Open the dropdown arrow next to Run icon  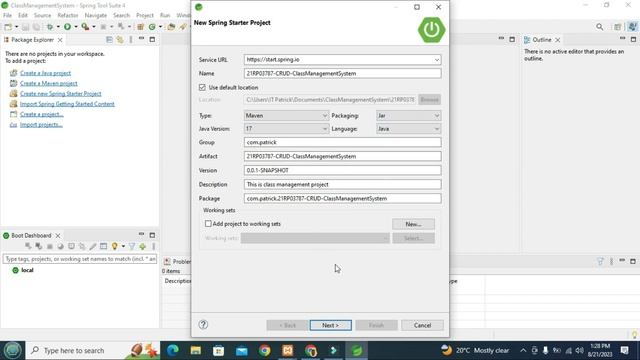point(76,27)
